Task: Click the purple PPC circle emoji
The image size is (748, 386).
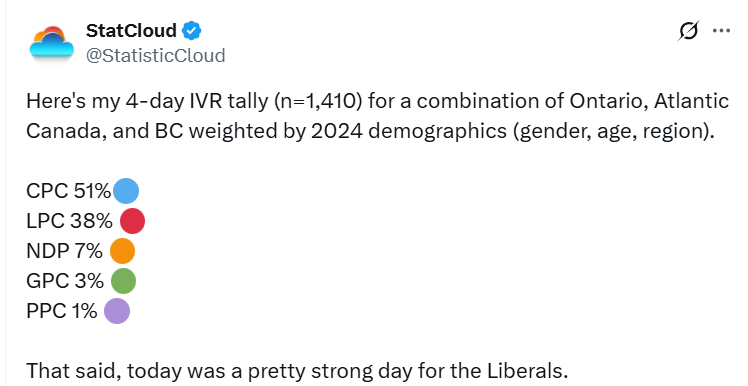Action: tap(117, 311)
